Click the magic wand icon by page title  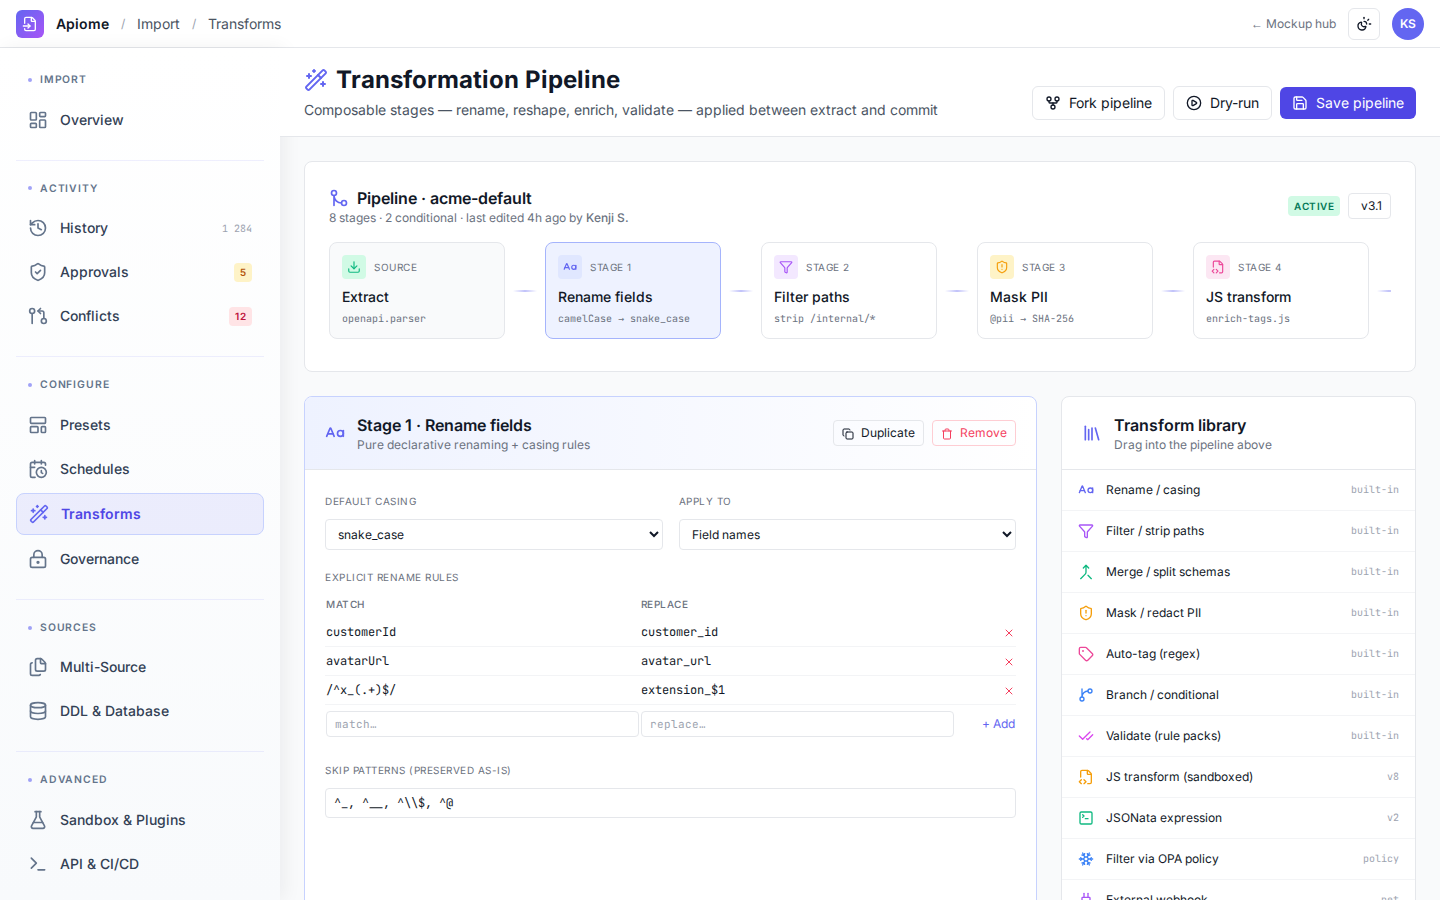tap(316, 79)
